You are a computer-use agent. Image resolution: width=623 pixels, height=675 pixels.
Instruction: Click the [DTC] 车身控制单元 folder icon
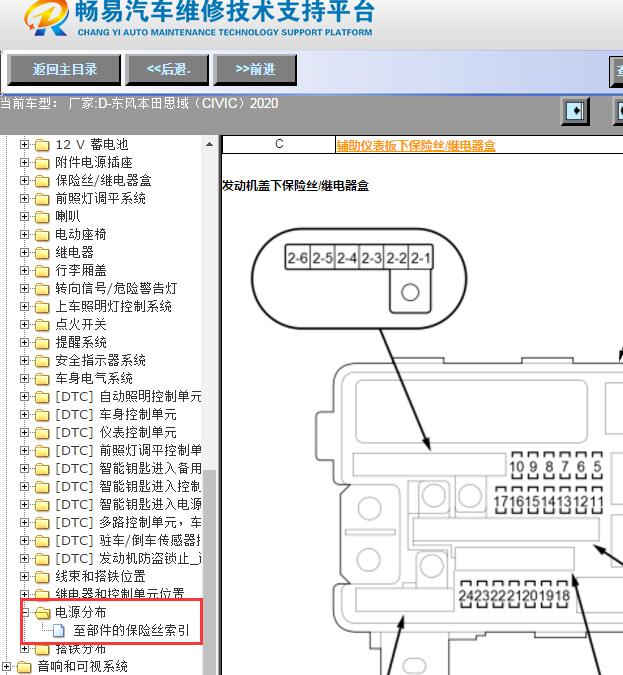pyautogui.click(x=42, y=415)
